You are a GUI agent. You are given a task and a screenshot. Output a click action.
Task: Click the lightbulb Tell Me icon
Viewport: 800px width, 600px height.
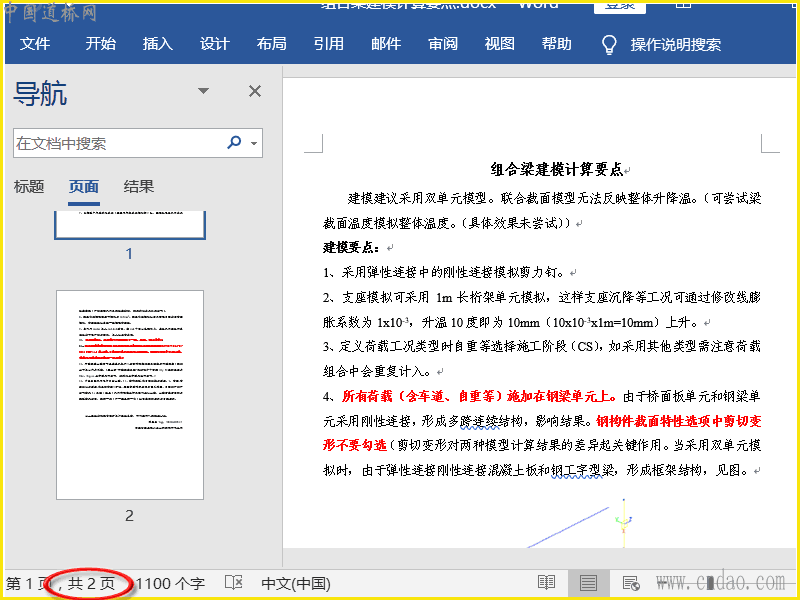(609, 45)
